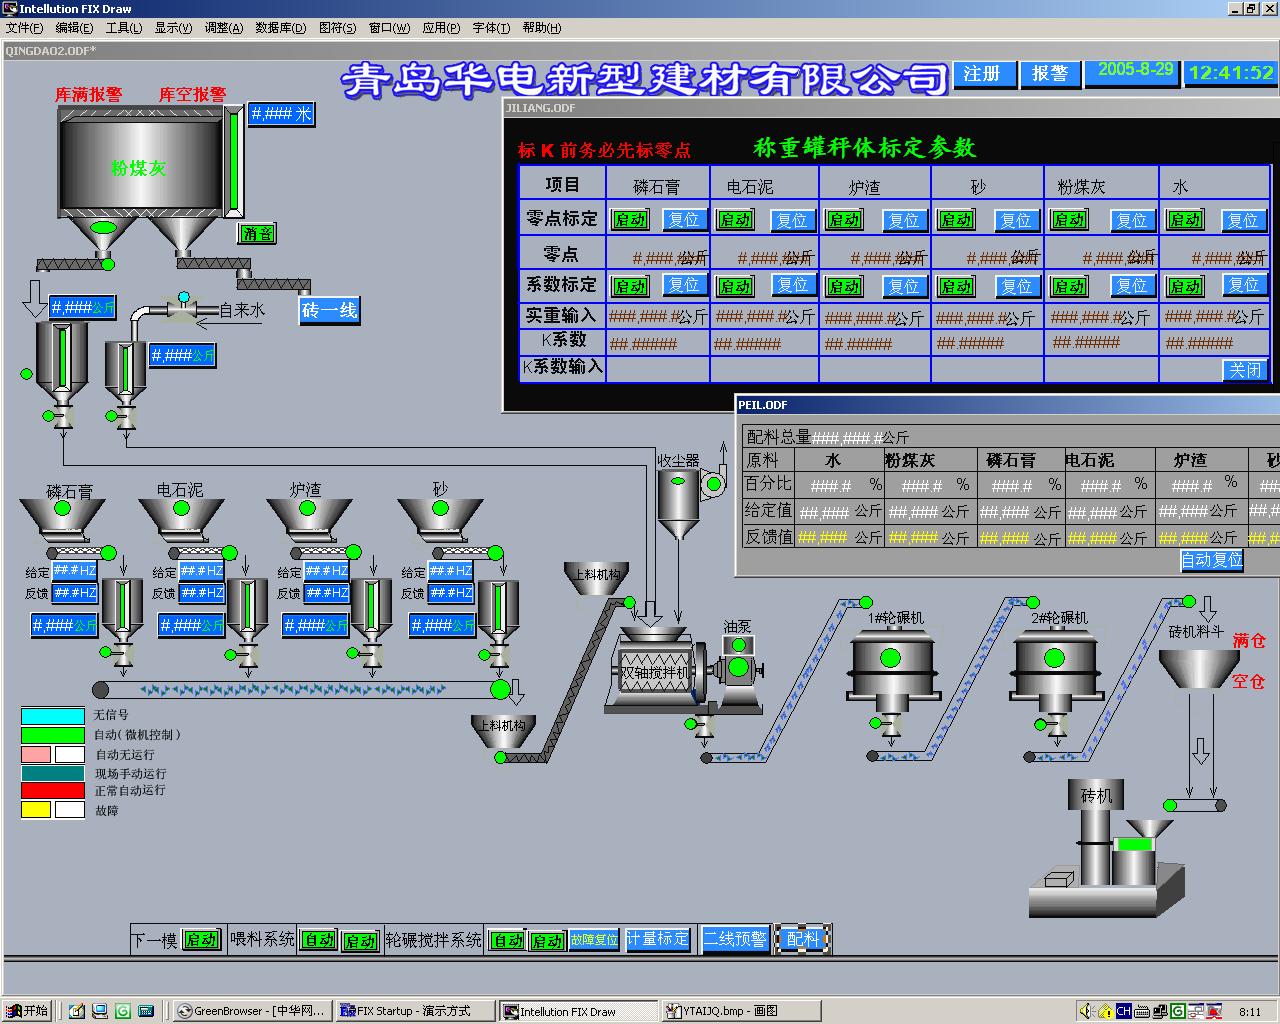Screen dimensions: 1280x1024
Task: Click the 砖机料斗 hopper icon
Action: click(1198, 667)
